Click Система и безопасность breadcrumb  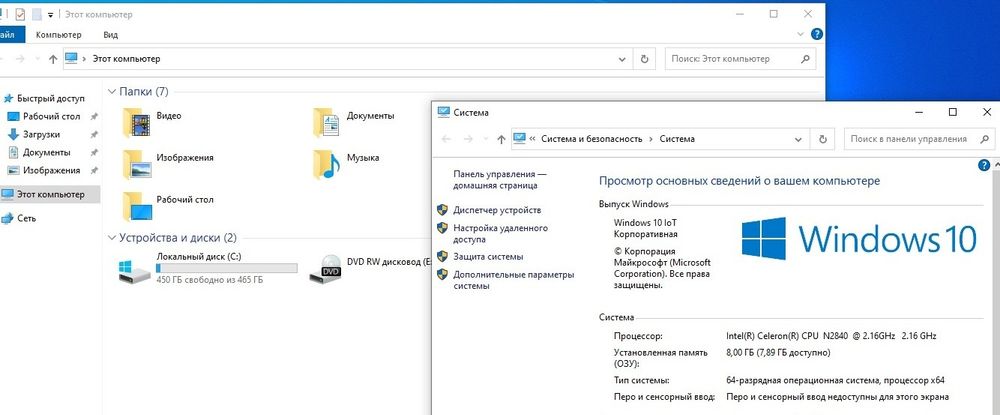(x=591, y=139)
